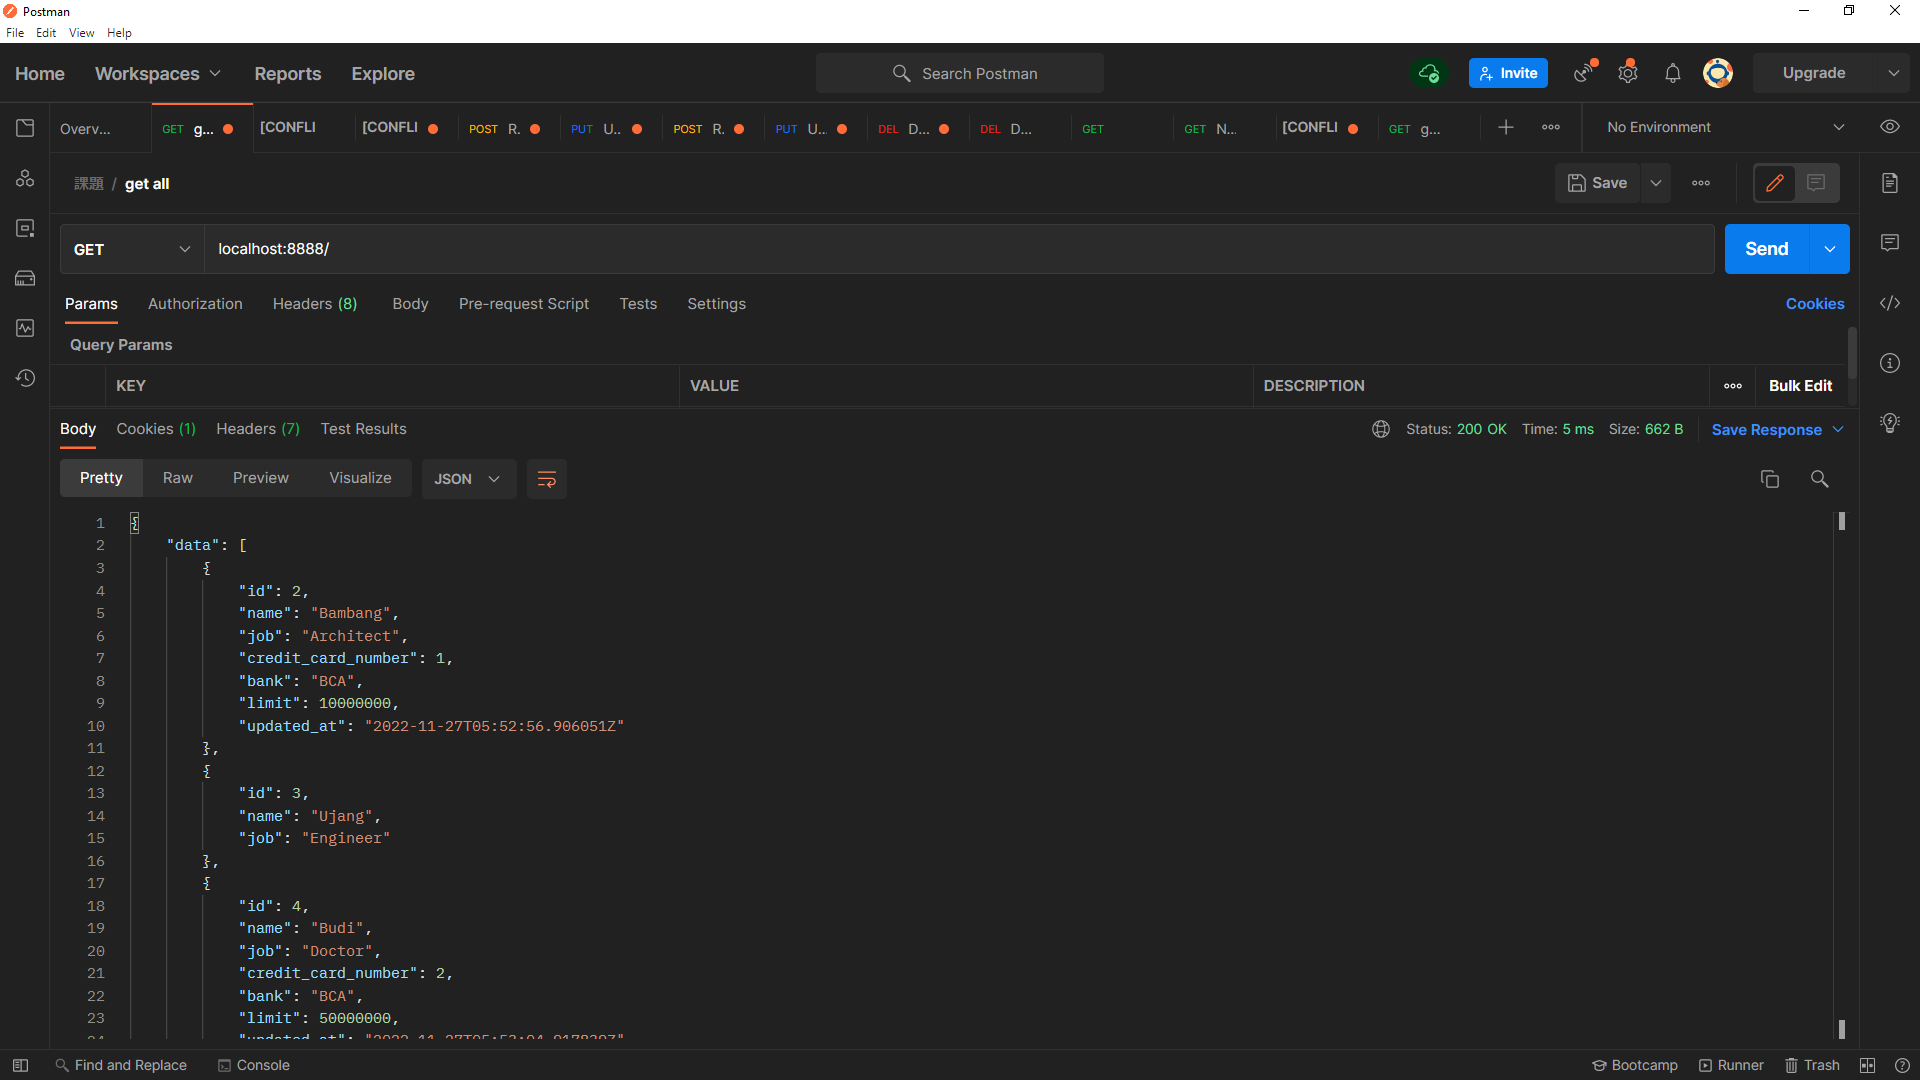The height and width of the screenshot is (1080, 1920).
Task: Open the request info icon
Action: (1890, 363)
